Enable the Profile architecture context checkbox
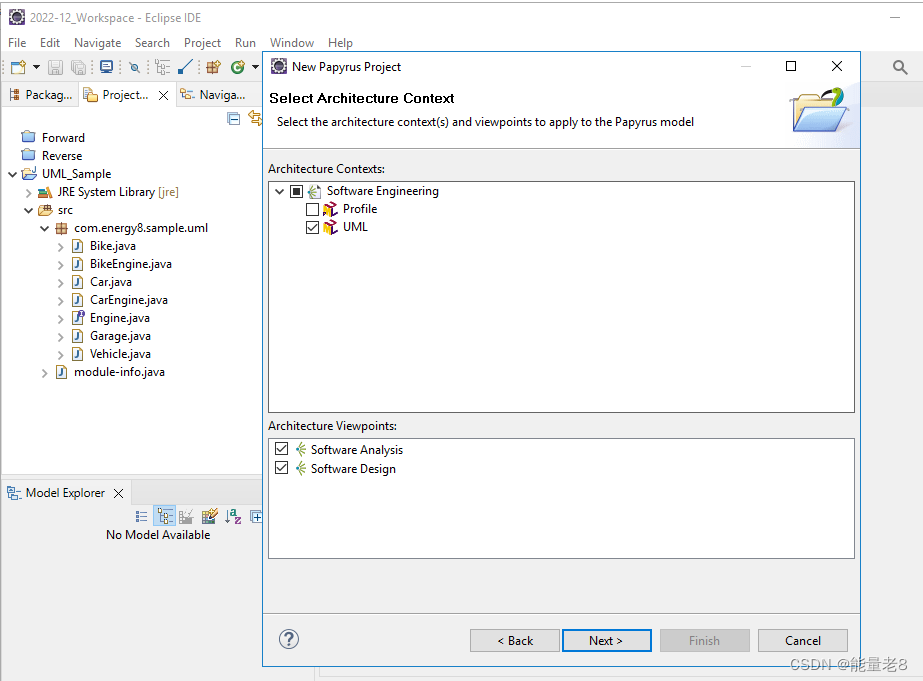This screenshot has height=681, width=923. (313, 210)
